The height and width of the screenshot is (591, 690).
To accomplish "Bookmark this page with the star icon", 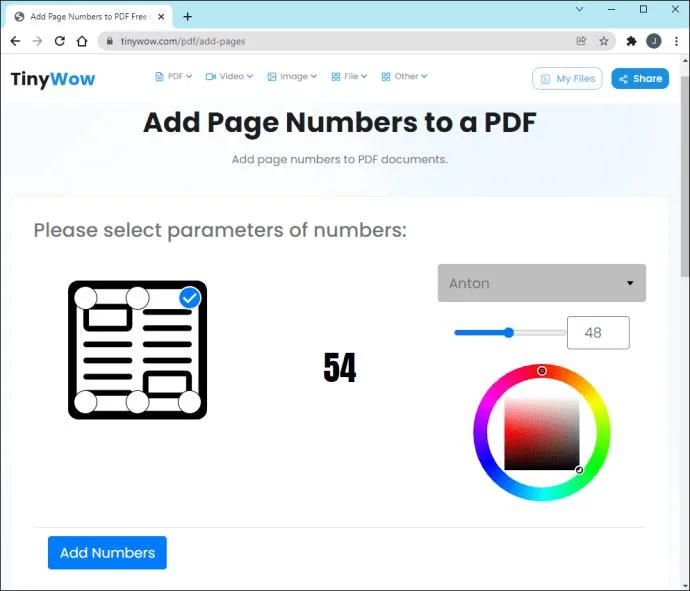I will (604, 41).
